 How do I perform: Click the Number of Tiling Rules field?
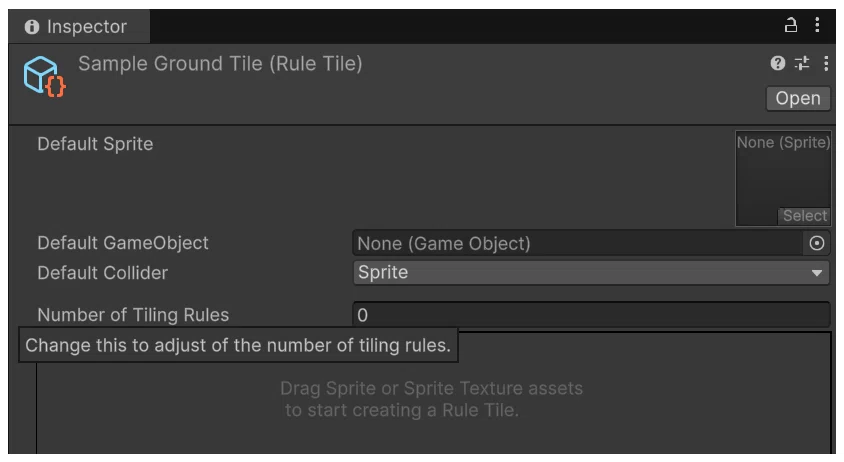pos(591,315)
